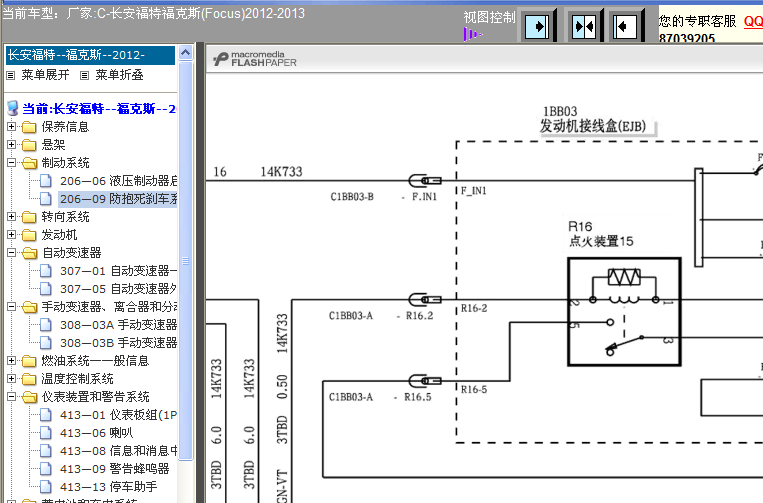Image resolution: width=763 pixels, height=503 pixels.
Task: Click the folder icon for 保养信息
Action: (x=29, y=127)
